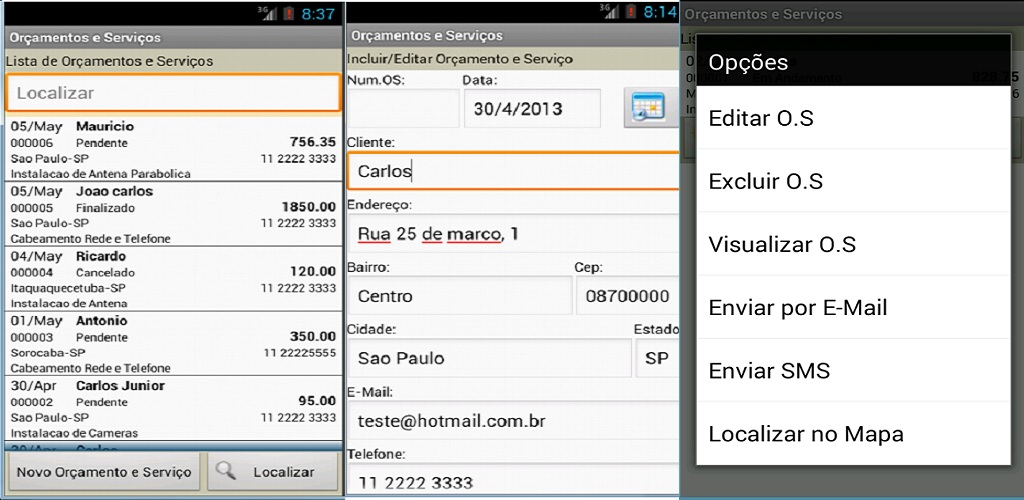Open Ricardo order 000004 entry
This screenshot has width=1024, height=500.
pos(173,279)
